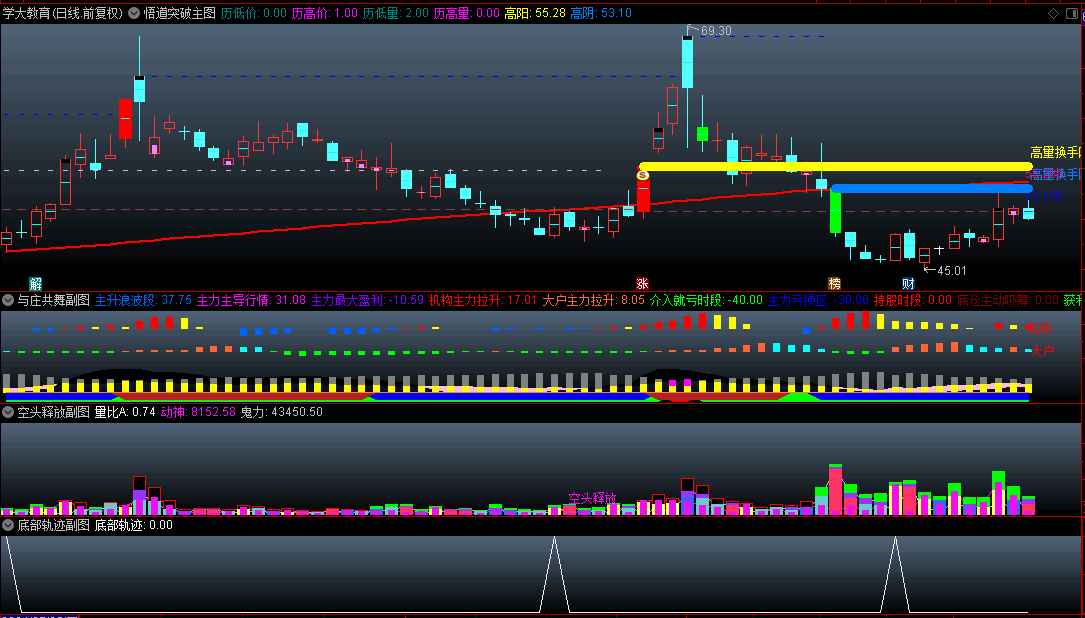
Task: Click the 历高量: 0.00 value
Action: click(x=467, y=13)
